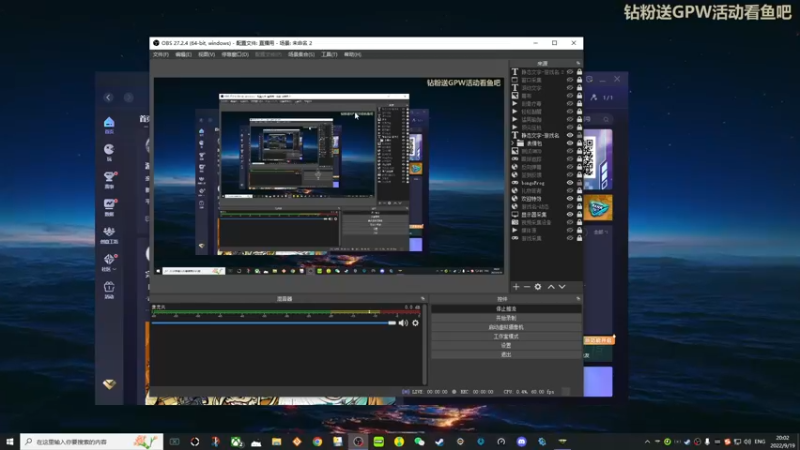Expand the 表情包 group chevron

513,143
